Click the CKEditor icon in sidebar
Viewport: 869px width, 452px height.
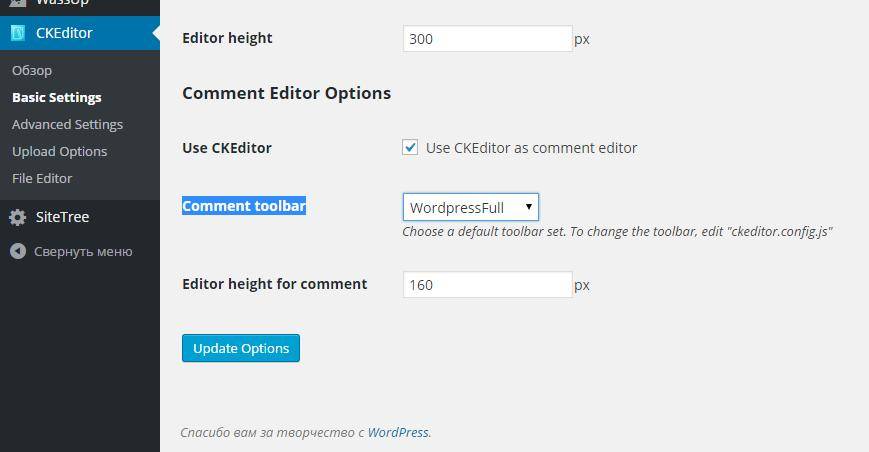(x=18, y=33)
